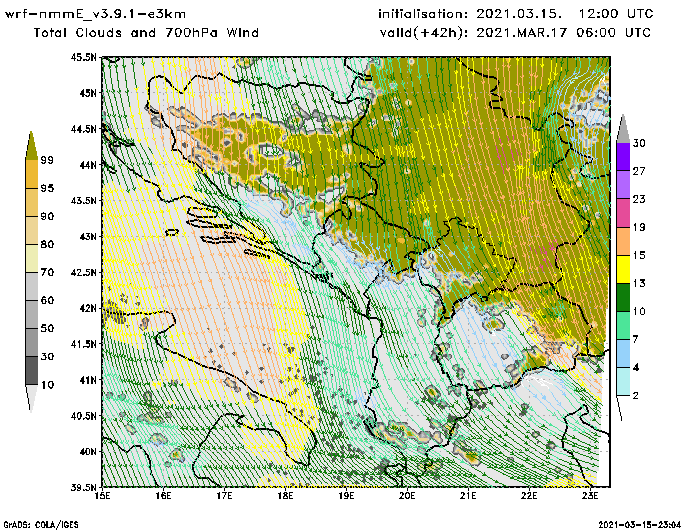
Task: Click the 44N latitude label
Action: [x=88, y=165]
